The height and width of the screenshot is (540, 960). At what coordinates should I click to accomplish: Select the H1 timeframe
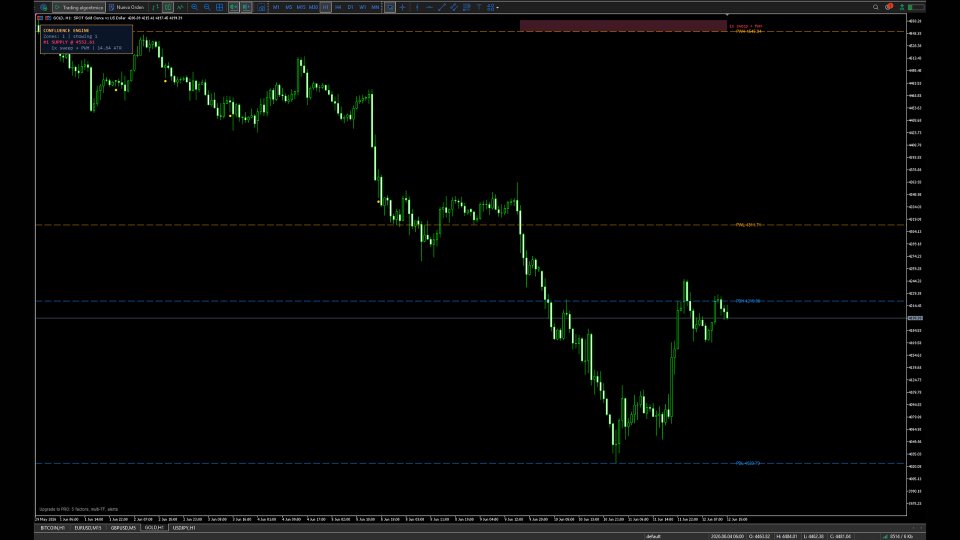pyautogui.click(x=326, y=7)
